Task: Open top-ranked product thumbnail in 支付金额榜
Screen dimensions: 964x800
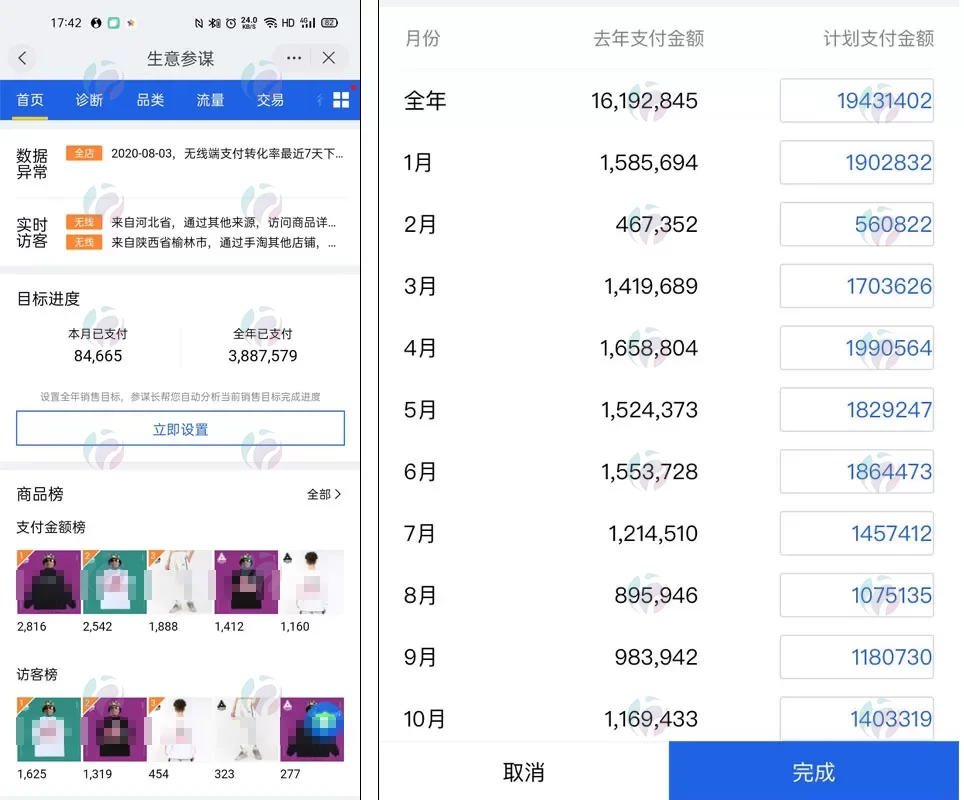Action: click(x=48, y=581)
